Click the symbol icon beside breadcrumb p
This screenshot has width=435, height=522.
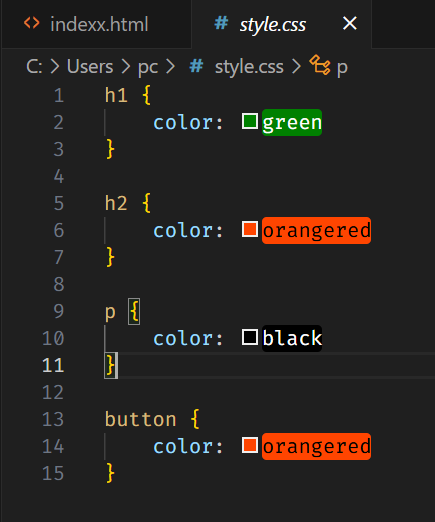point(320,65)
